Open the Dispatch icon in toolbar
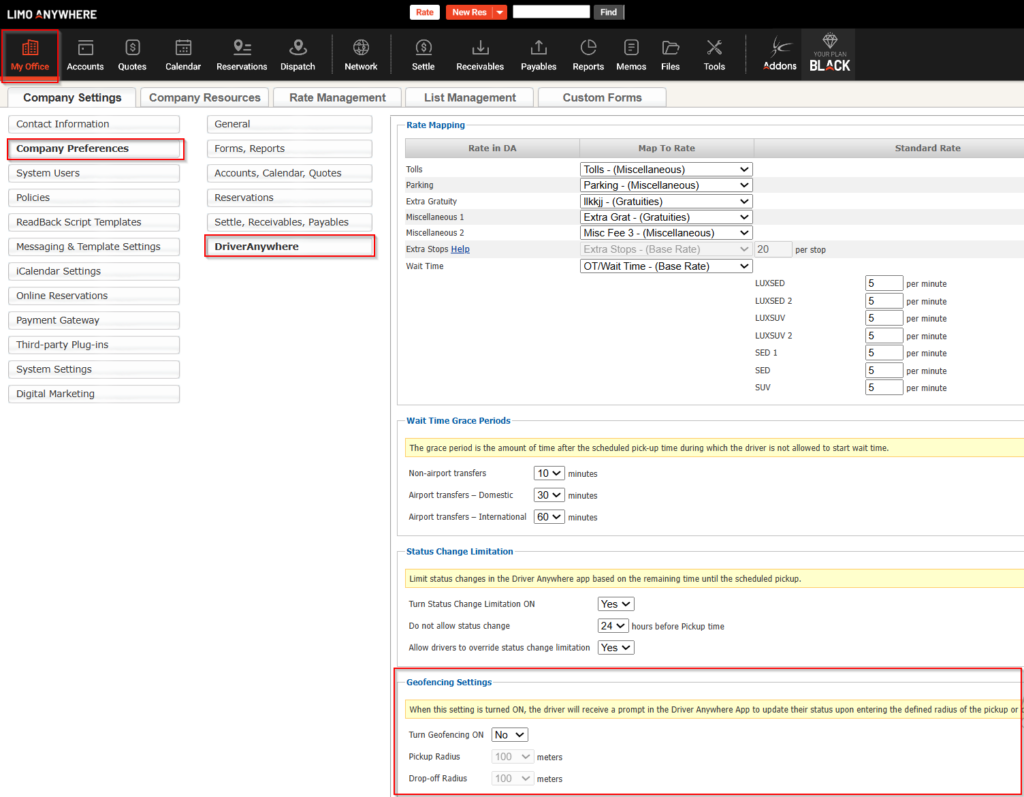 pyautogui.click(x=297, y=54)
